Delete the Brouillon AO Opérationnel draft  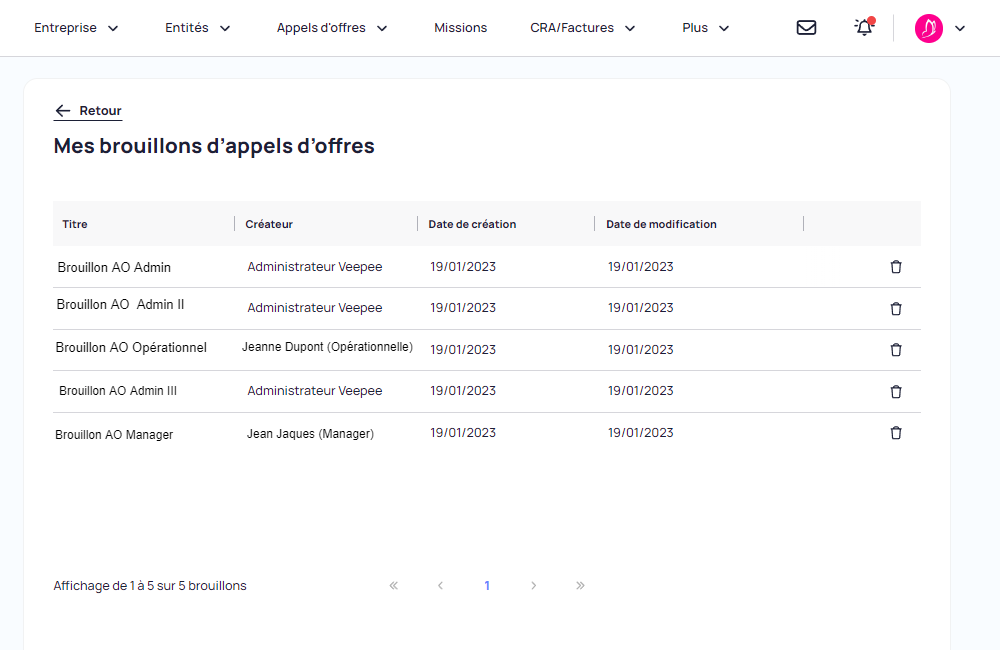[x=896, y=350]
